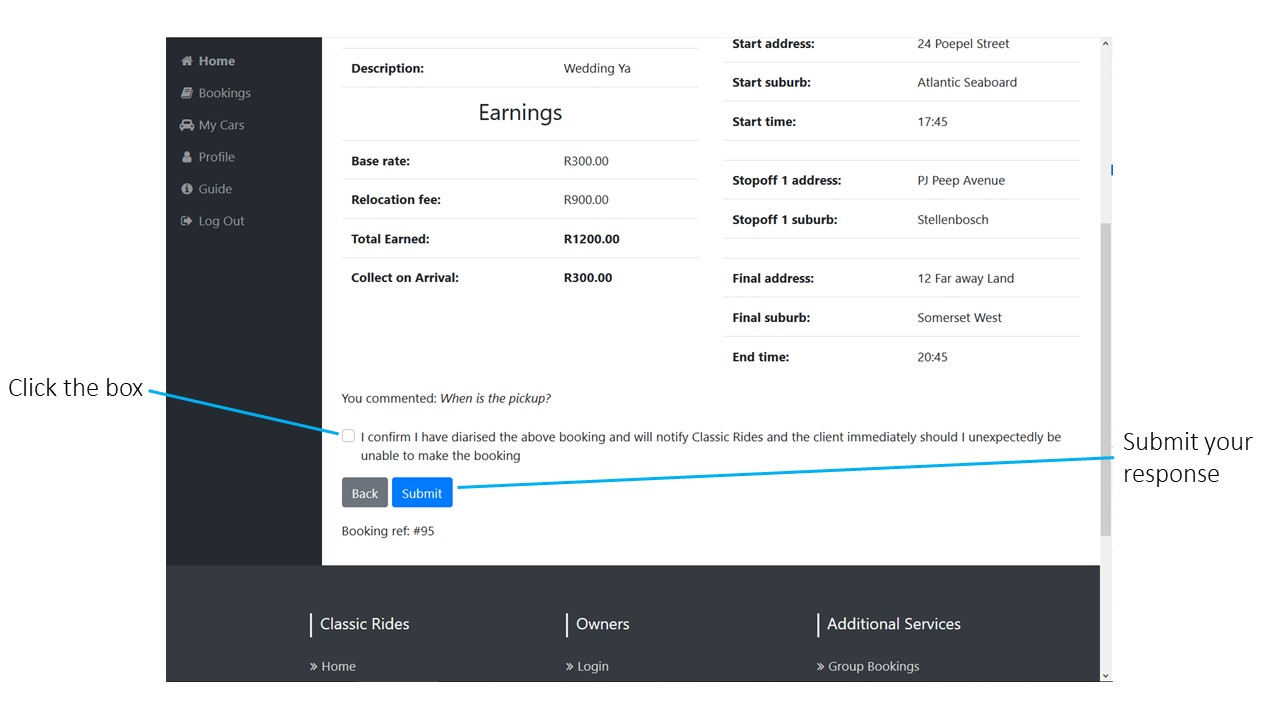Click the Somerset West suburb value
Image resolution: width=1280 pixels, height=720 pixels.
click(x=960, y=318)
